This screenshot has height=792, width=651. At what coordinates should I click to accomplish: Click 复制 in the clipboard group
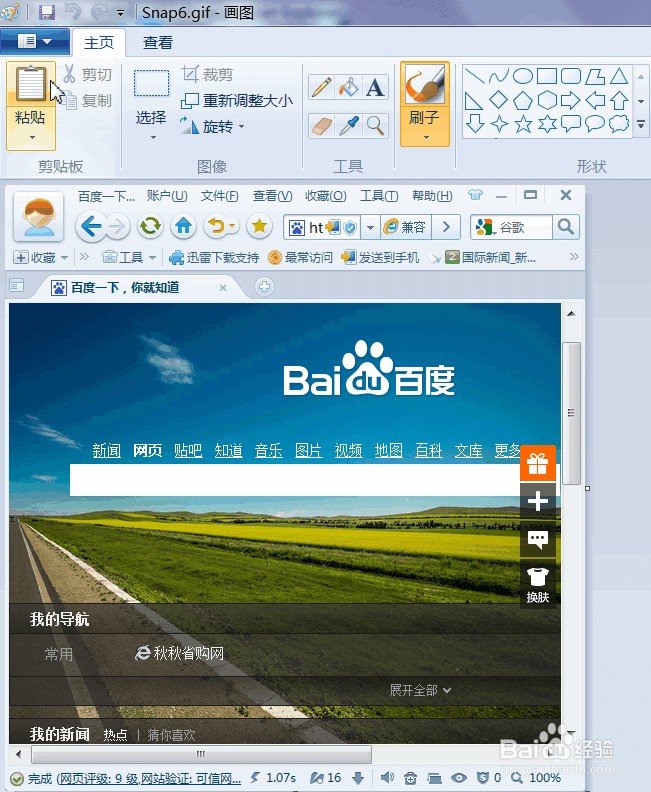[x=87, y=101]
